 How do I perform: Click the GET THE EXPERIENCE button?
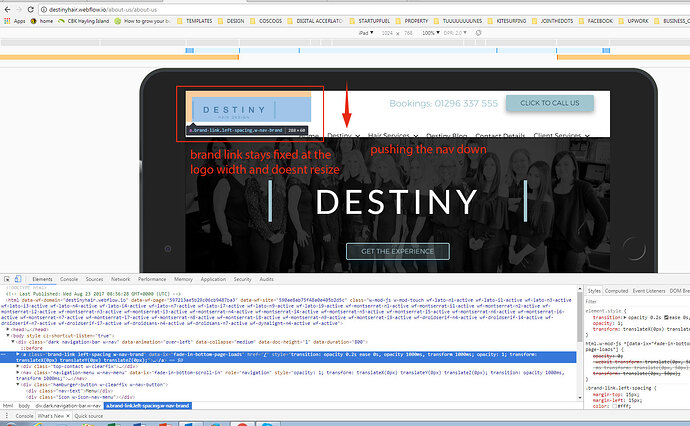coord(398,251)
